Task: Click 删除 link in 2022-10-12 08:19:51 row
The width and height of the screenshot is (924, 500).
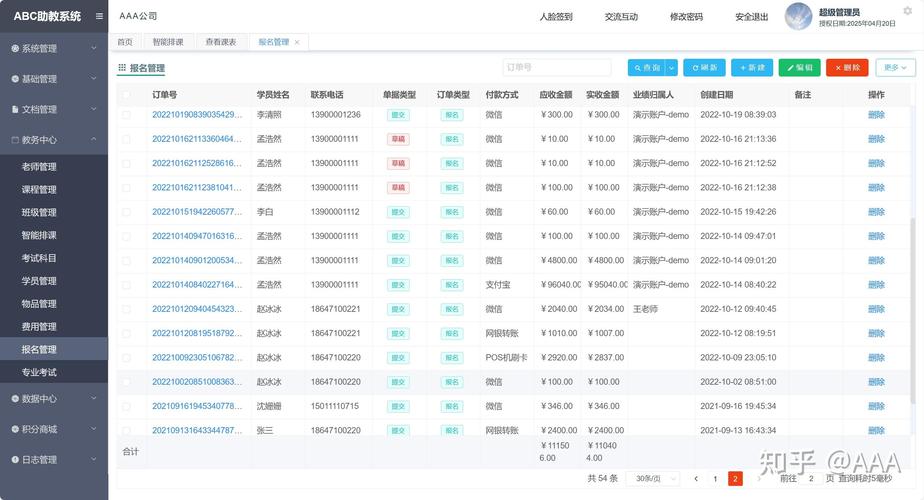Action: [x=876, y=333]
